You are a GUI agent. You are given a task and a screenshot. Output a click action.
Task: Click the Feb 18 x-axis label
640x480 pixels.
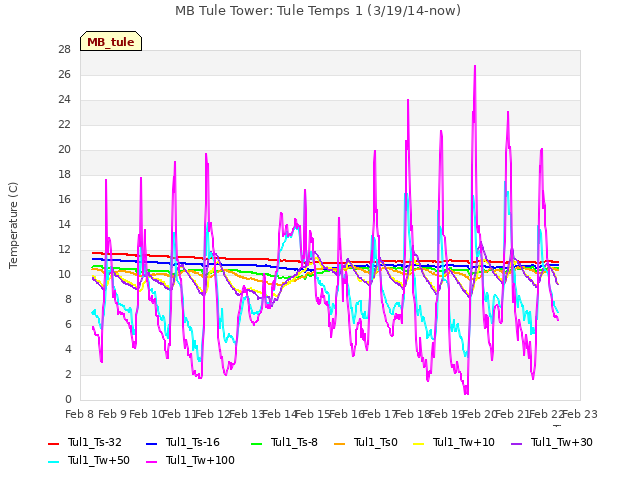coord(413,414)
